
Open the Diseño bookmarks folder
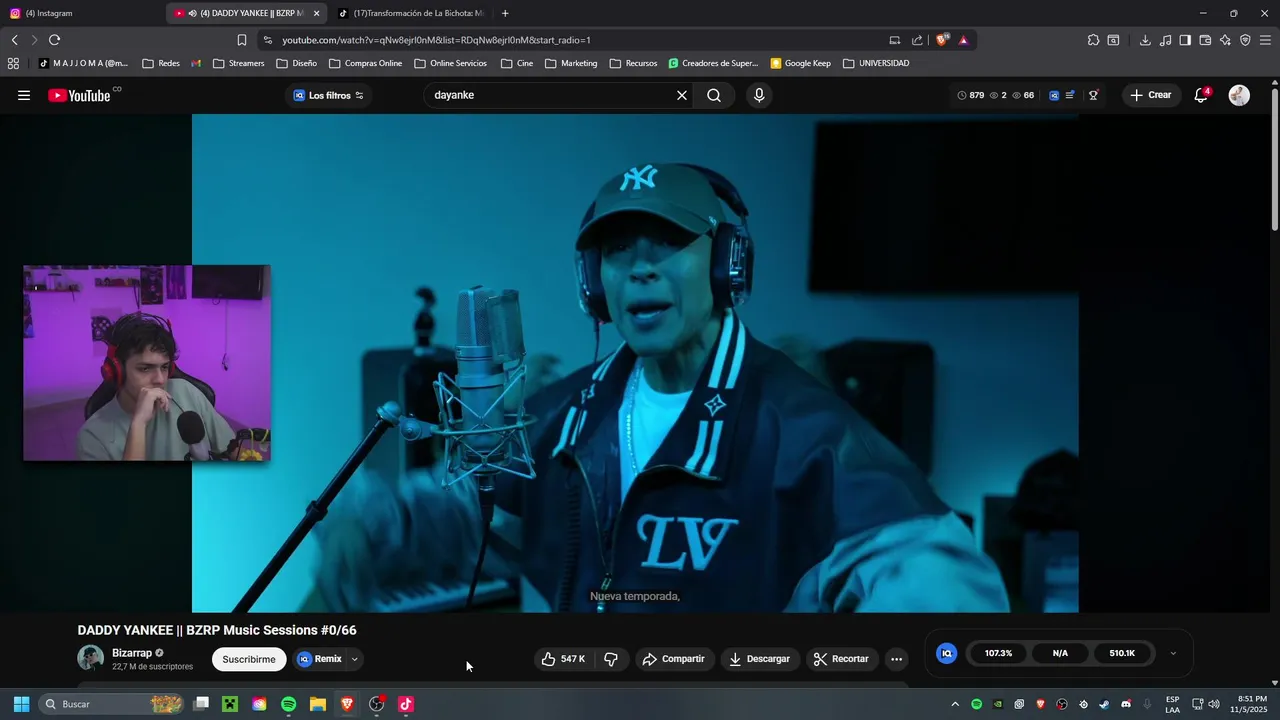point(297,63)
